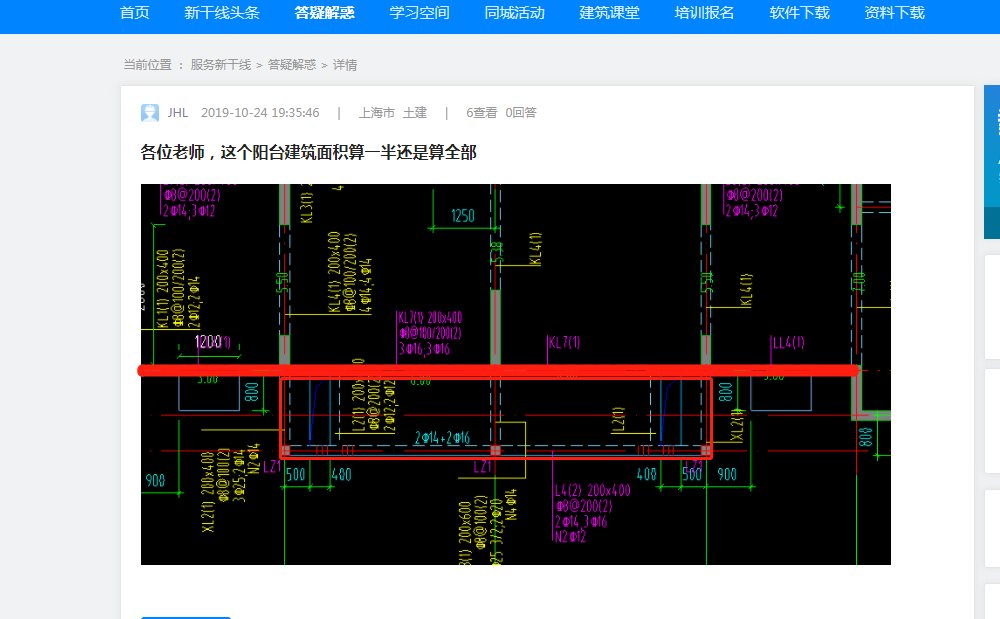Image resolution: width=1000 pixels, height=619 pixels.
Task: Open the 建筑课堂 navigation item
Action: click(610, 13)
